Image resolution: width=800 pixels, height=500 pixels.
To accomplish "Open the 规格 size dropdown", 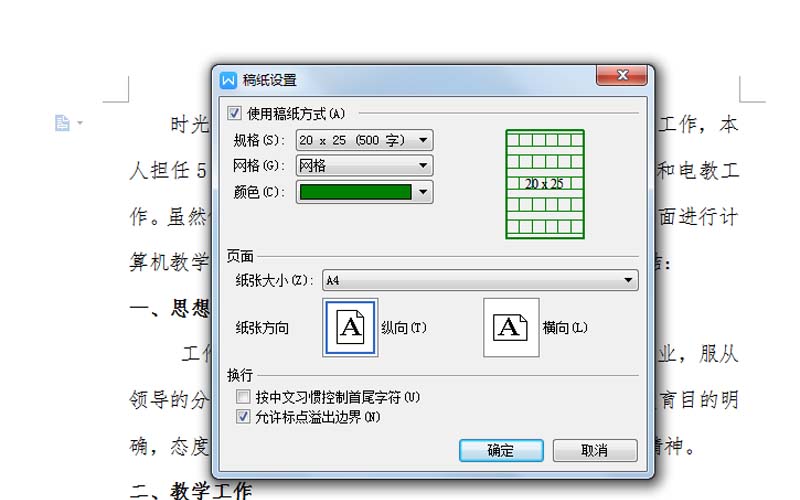I will [x=364, y=140].
